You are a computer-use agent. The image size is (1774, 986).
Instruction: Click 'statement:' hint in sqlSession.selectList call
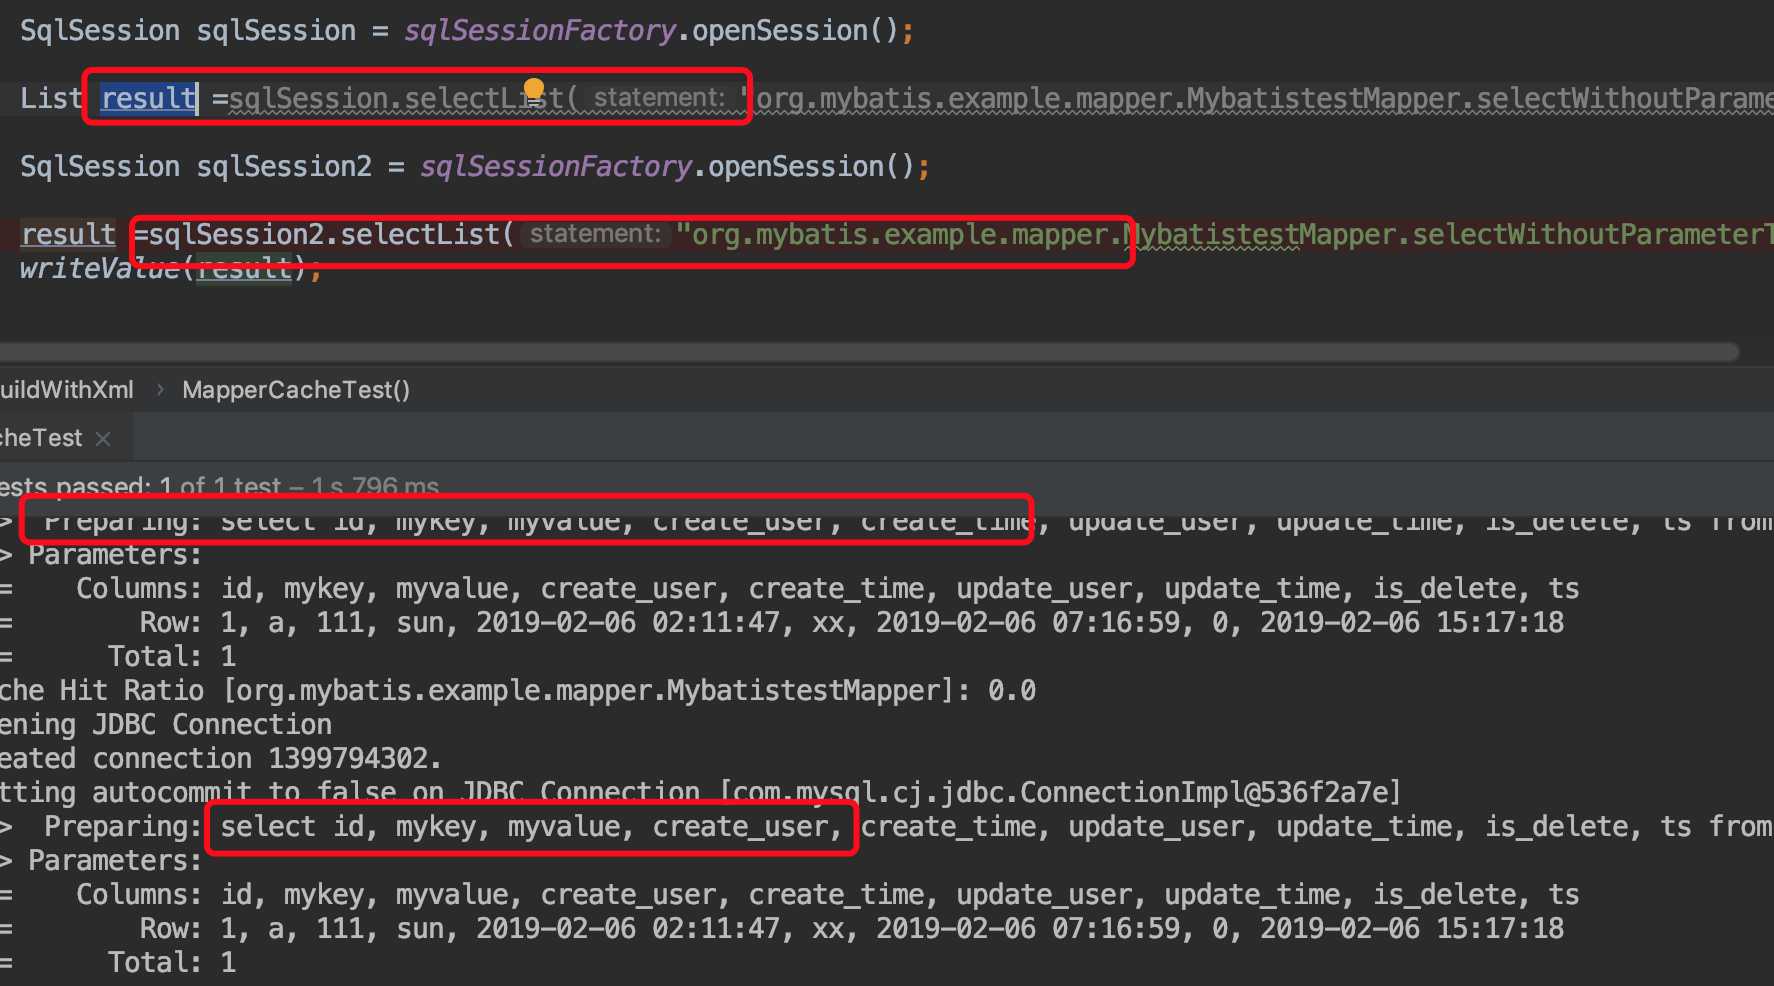tap(659, 98)
